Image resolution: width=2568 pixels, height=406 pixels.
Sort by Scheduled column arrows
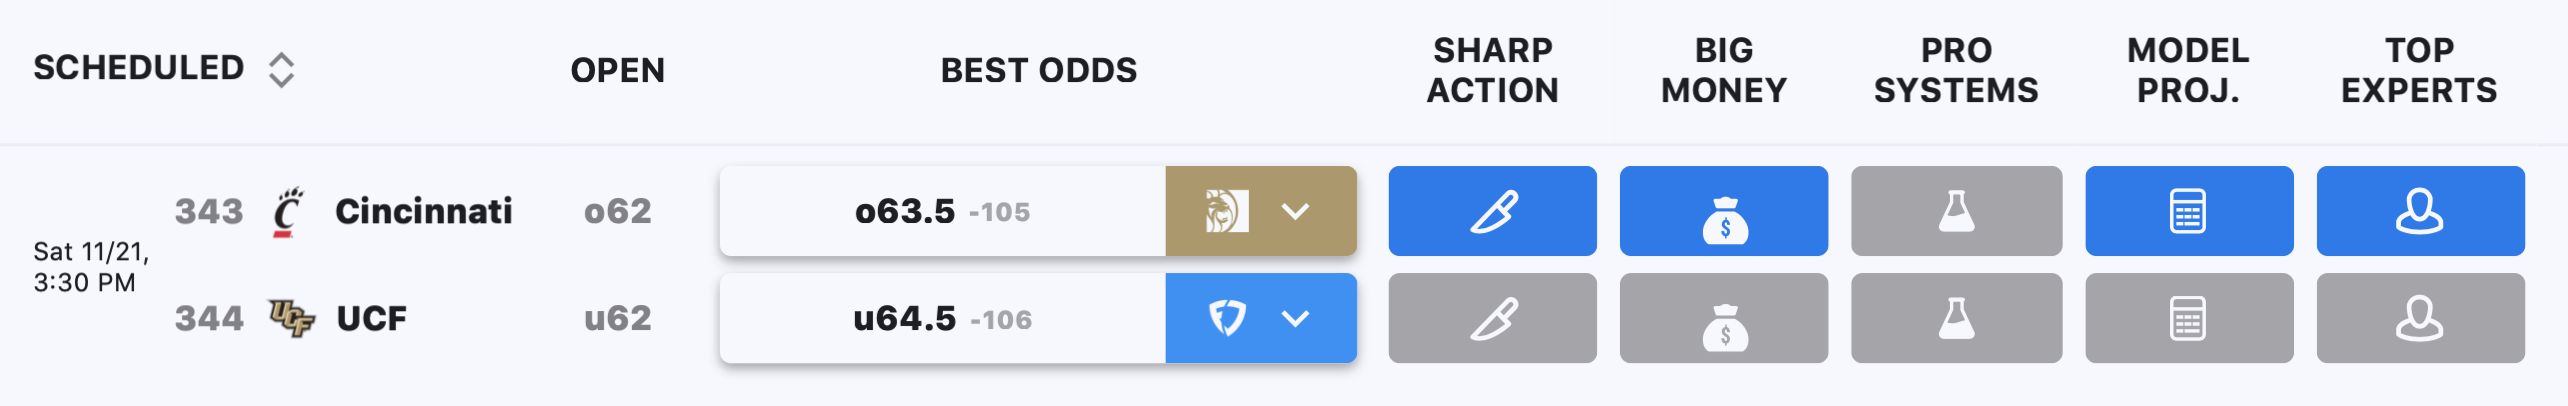tap(281, 70)
